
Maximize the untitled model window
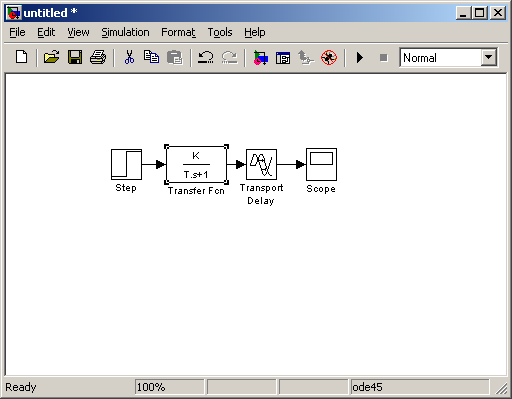[480, 13]
